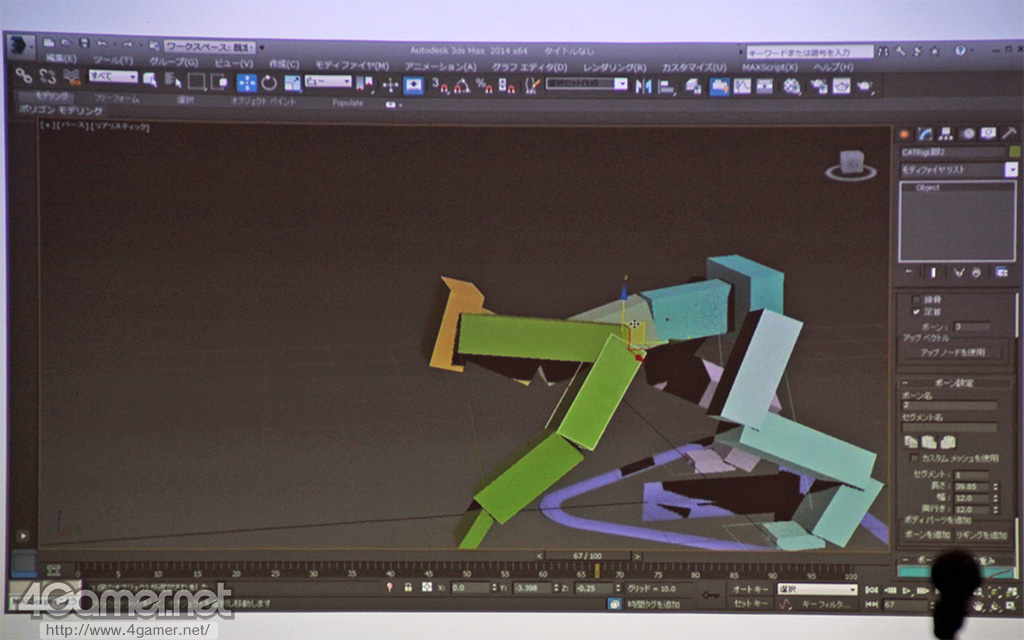Image resolution: width=1024 pixels, height=640 pixels.
Task: Toggle the カスタム メッシュを使用 checkbox
Action: 914,457
